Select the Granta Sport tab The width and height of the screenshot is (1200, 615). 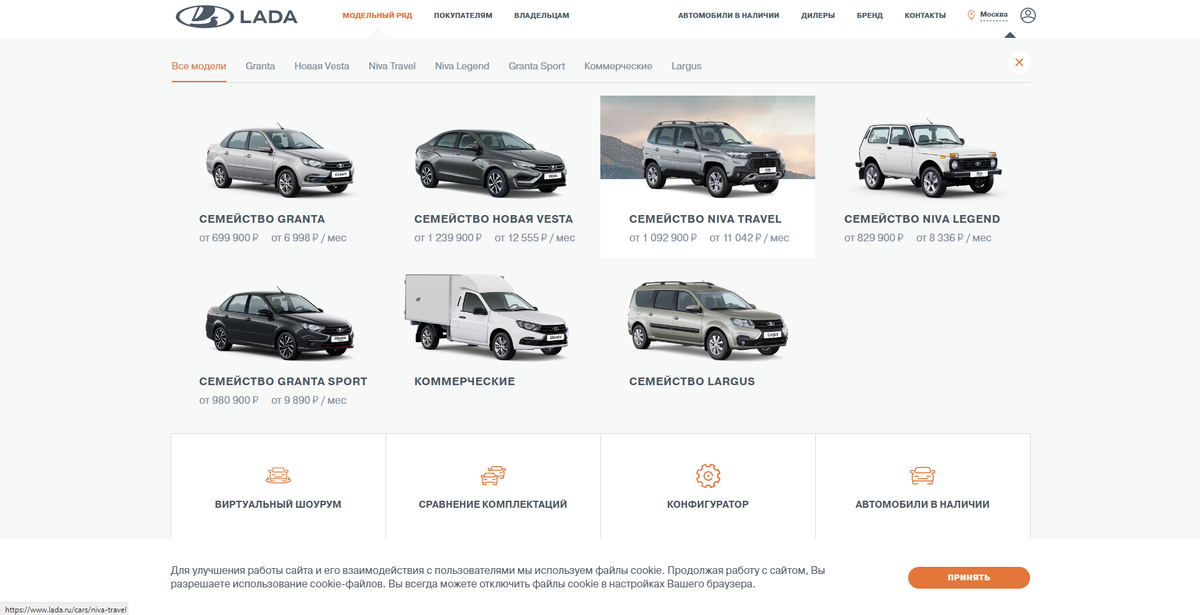[536, 66]
